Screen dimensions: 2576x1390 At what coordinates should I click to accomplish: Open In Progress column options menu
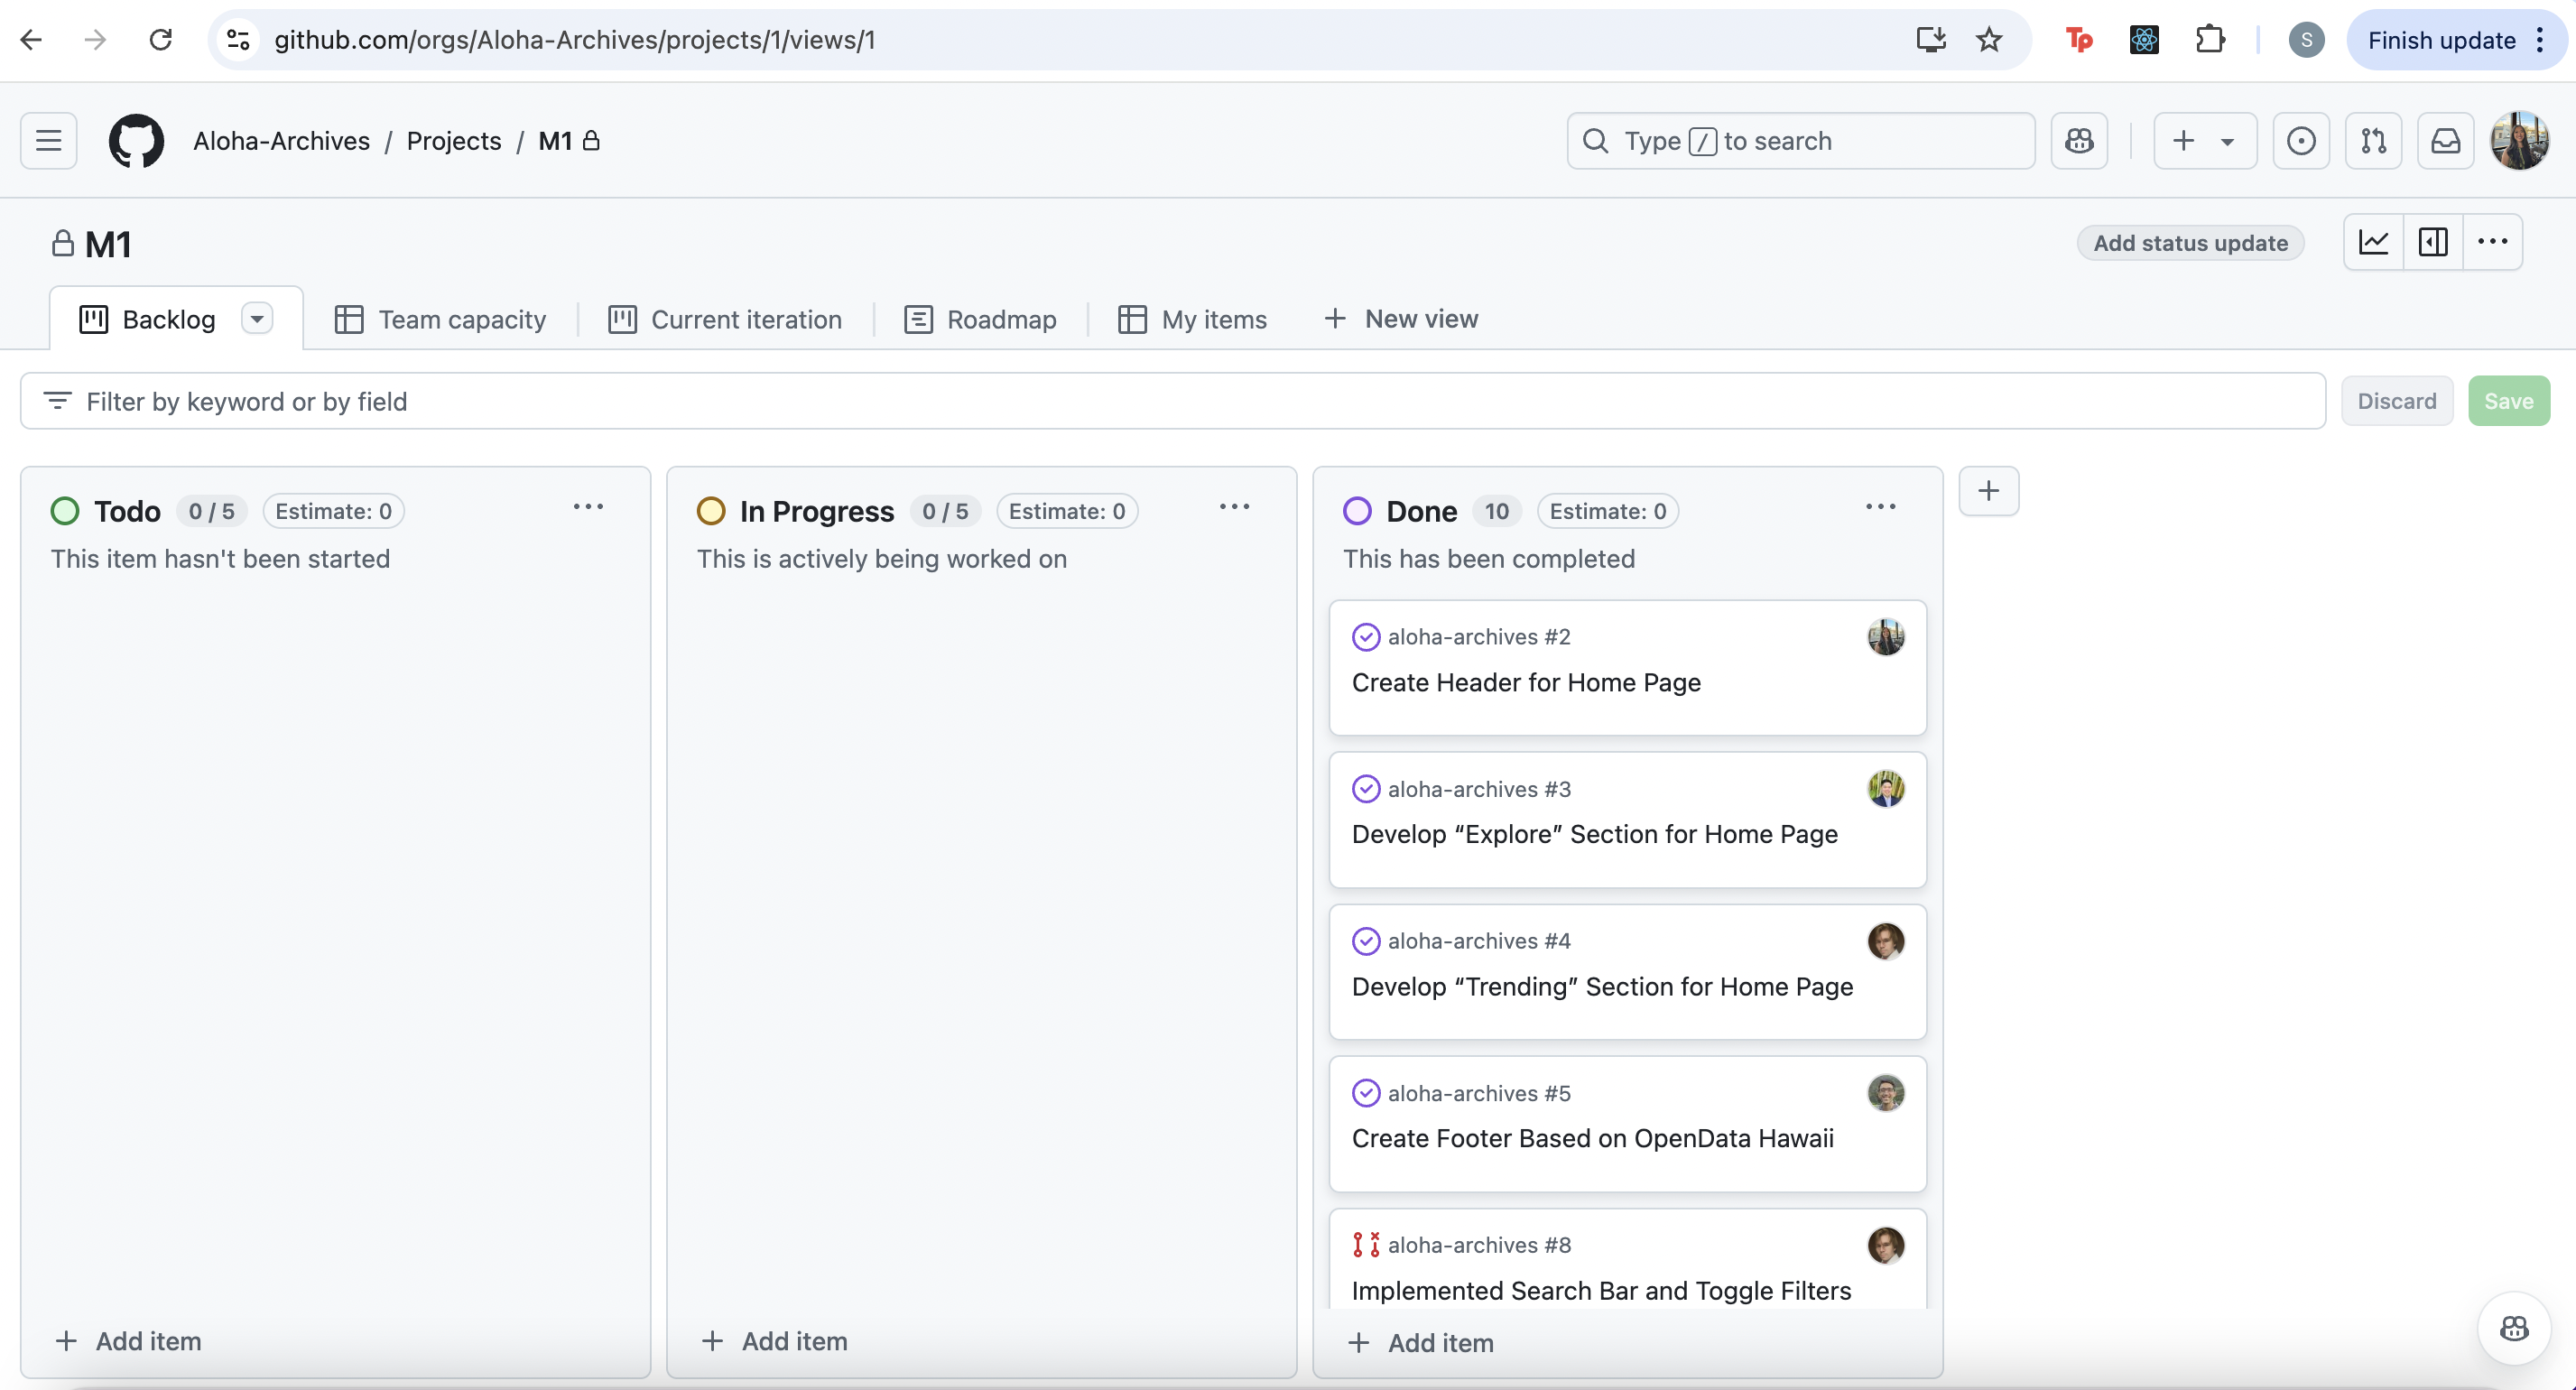[x=1234, y=507]
